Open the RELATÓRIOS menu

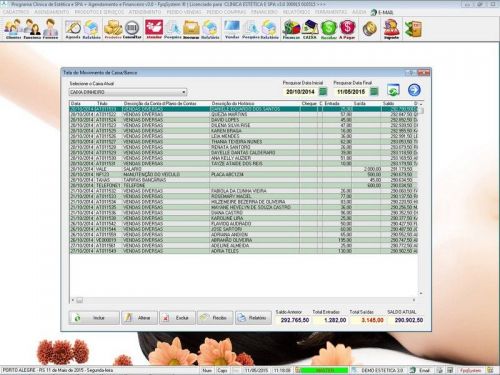click(297, 12)
